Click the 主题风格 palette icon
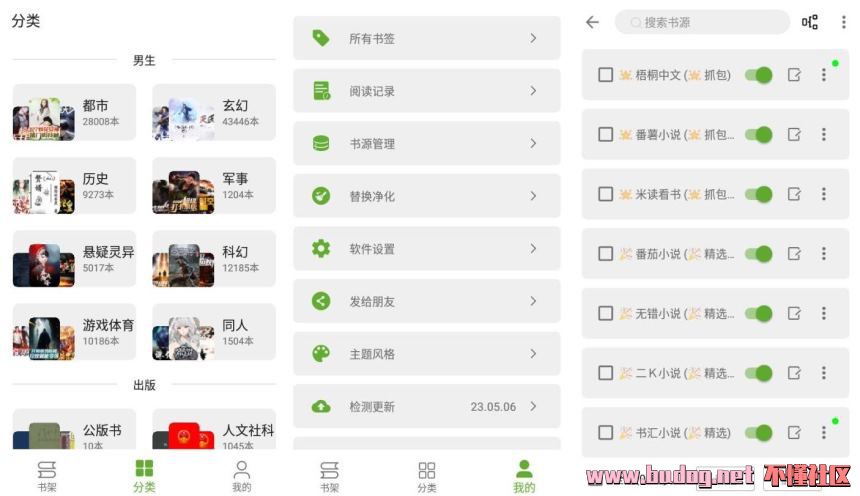This screenshot has height=496, width=860. 321,354
